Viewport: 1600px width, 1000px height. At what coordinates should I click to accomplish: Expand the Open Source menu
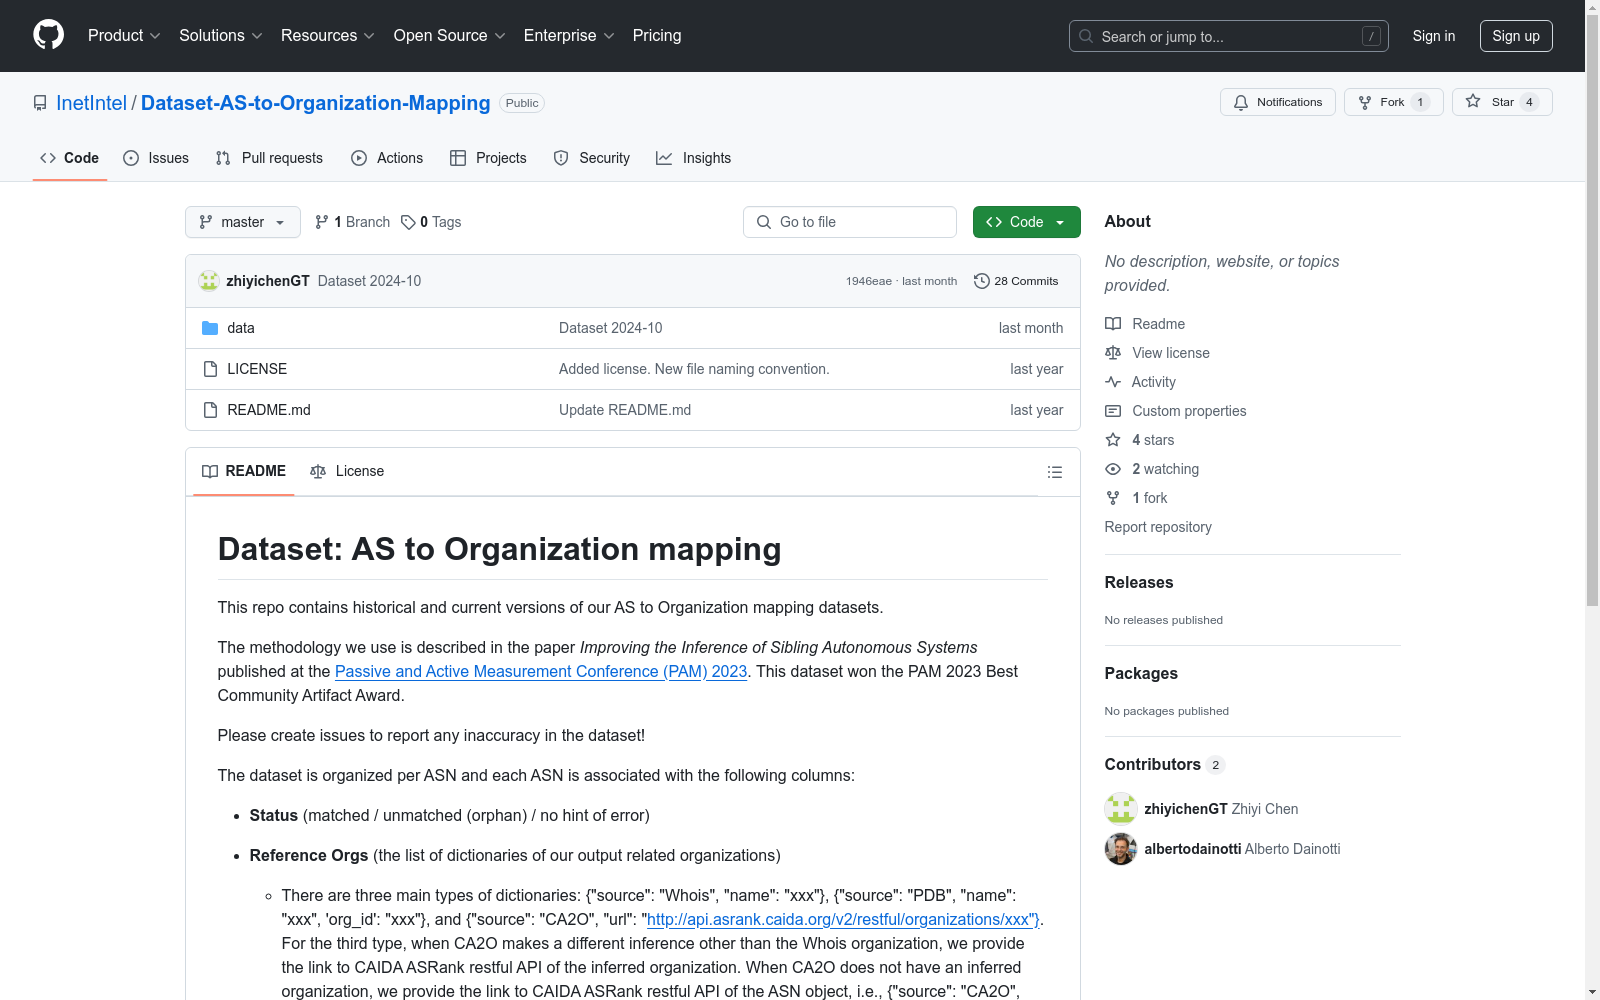(450, 35)
